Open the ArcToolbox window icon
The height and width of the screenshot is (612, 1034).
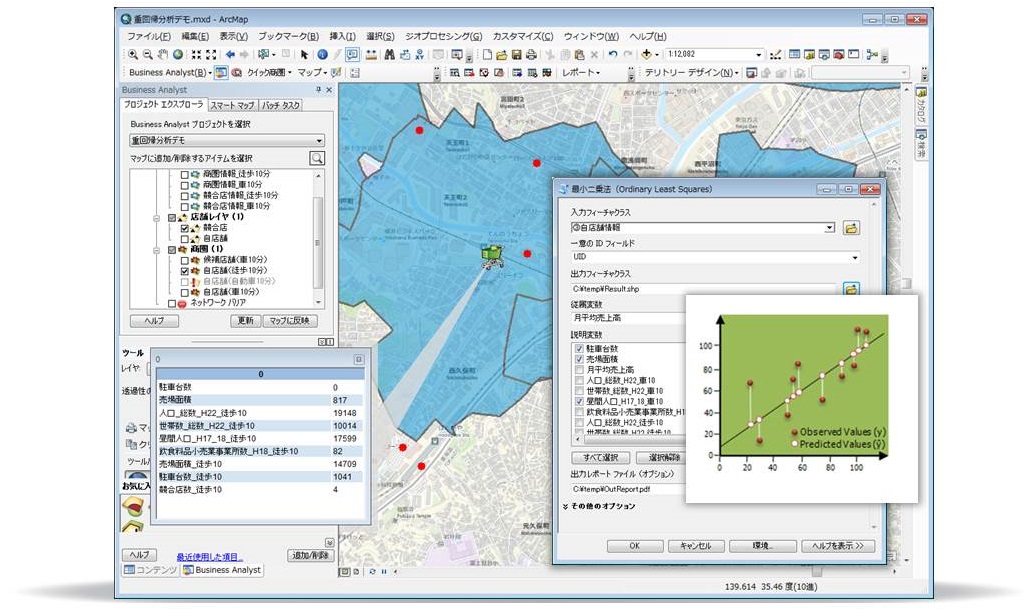coord(839,55)
